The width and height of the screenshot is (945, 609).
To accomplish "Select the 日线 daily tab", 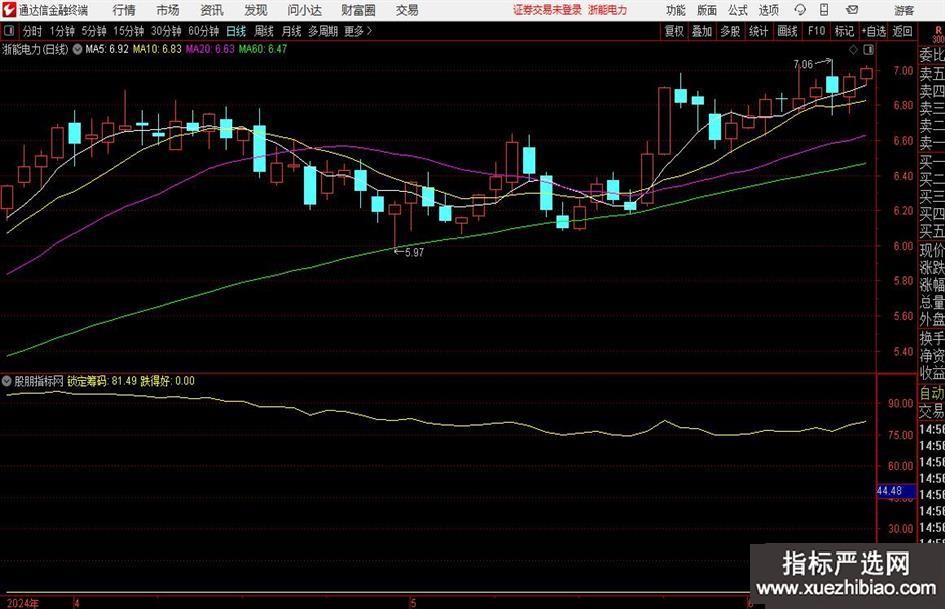I will click(236, 31).
